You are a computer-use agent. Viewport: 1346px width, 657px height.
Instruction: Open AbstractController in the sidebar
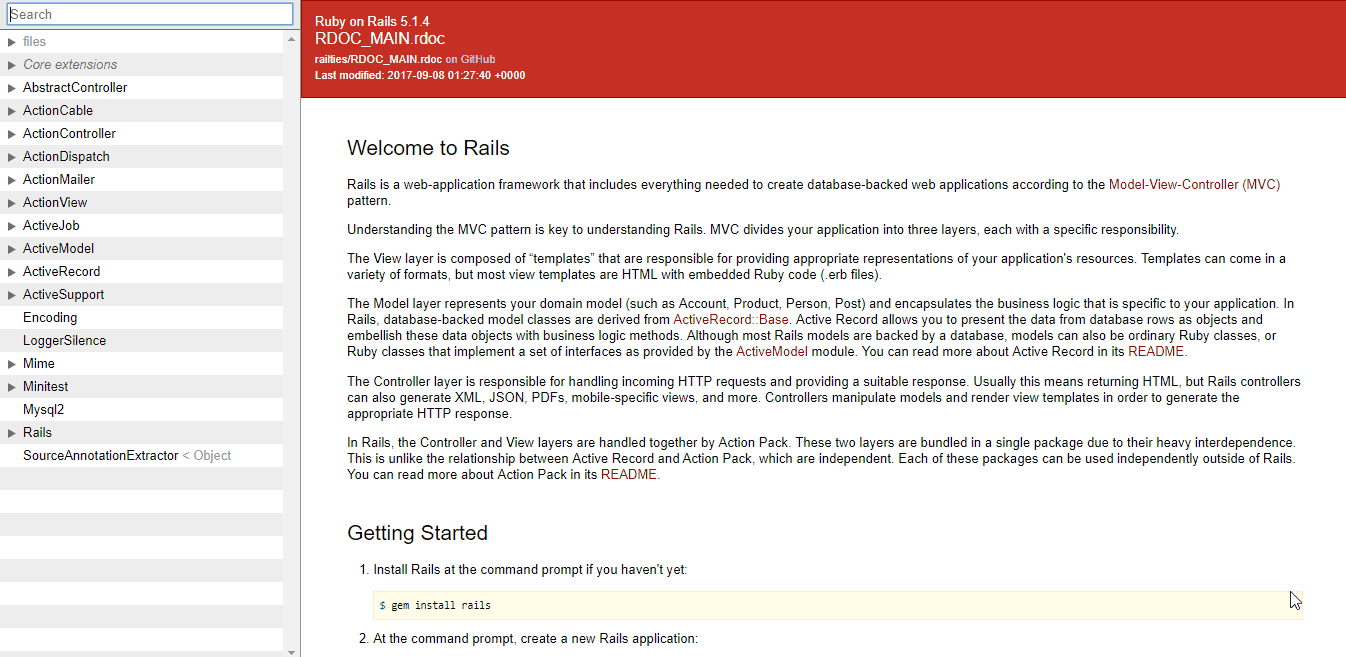75,88
